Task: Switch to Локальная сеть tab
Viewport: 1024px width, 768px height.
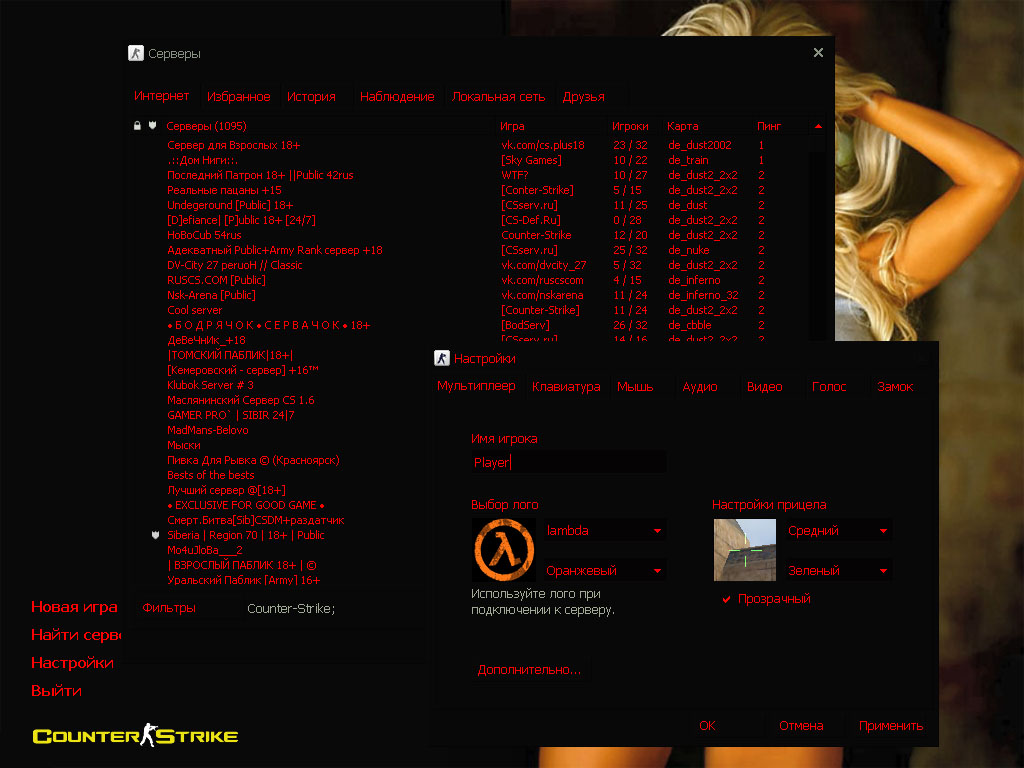Action: (498, 97)
